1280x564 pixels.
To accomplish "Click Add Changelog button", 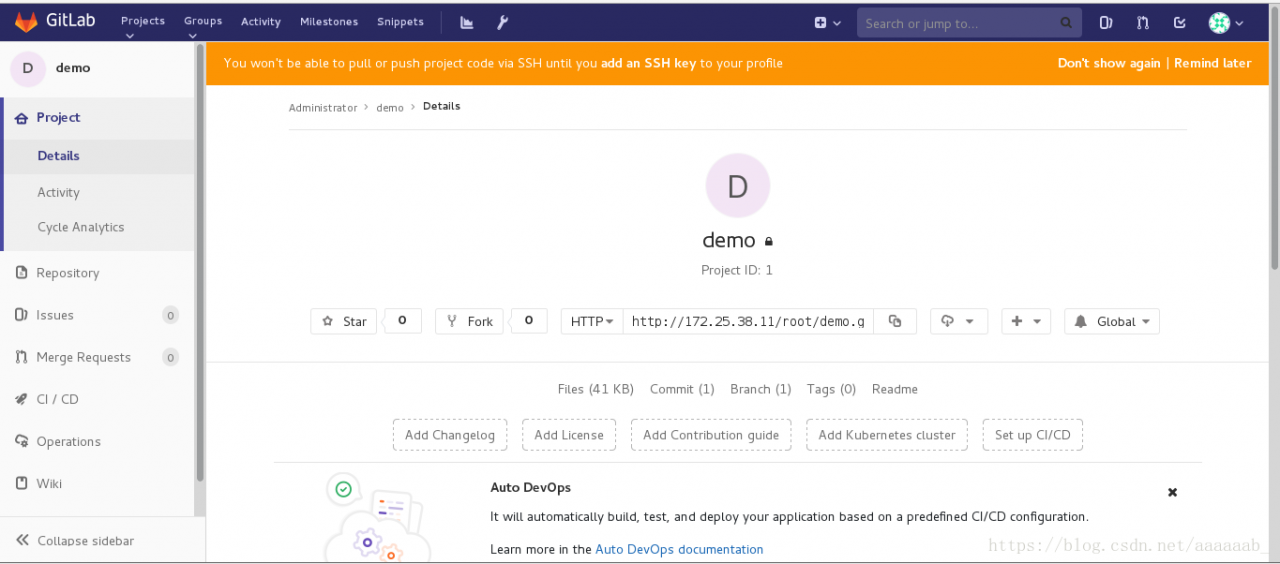I will click(450, 435).
